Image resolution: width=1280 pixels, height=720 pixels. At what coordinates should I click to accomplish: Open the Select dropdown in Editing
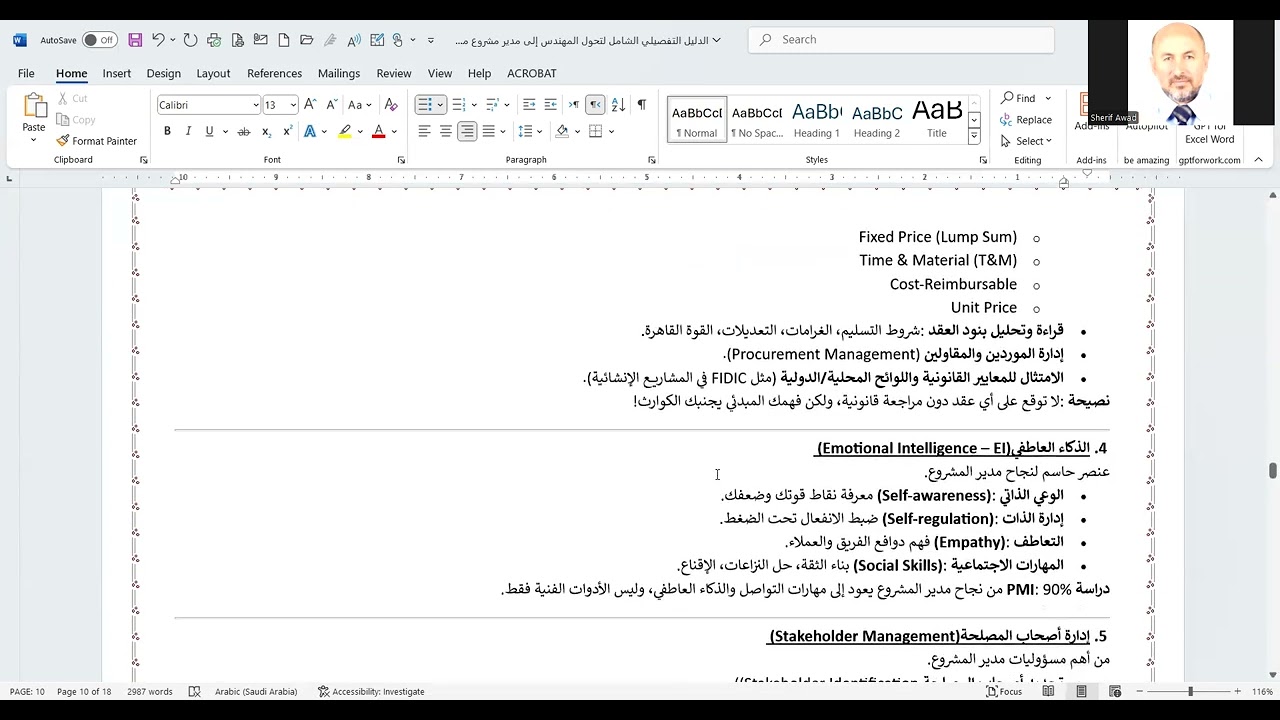1026,141
